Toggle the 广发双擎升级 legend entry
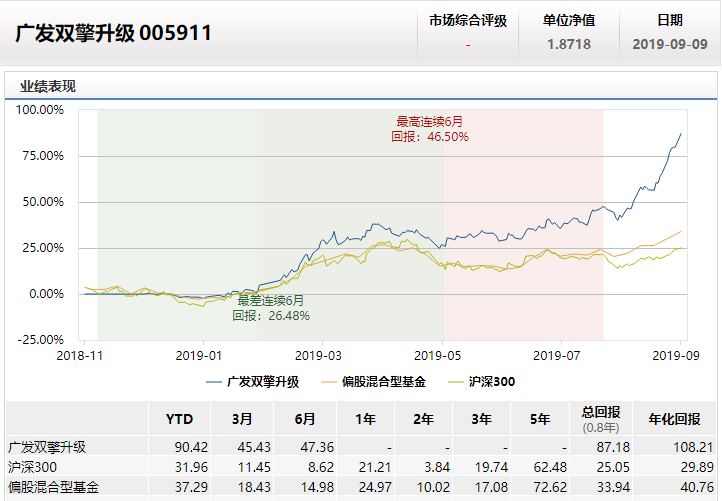Screen dimensions: 722x501 [253, 382]
